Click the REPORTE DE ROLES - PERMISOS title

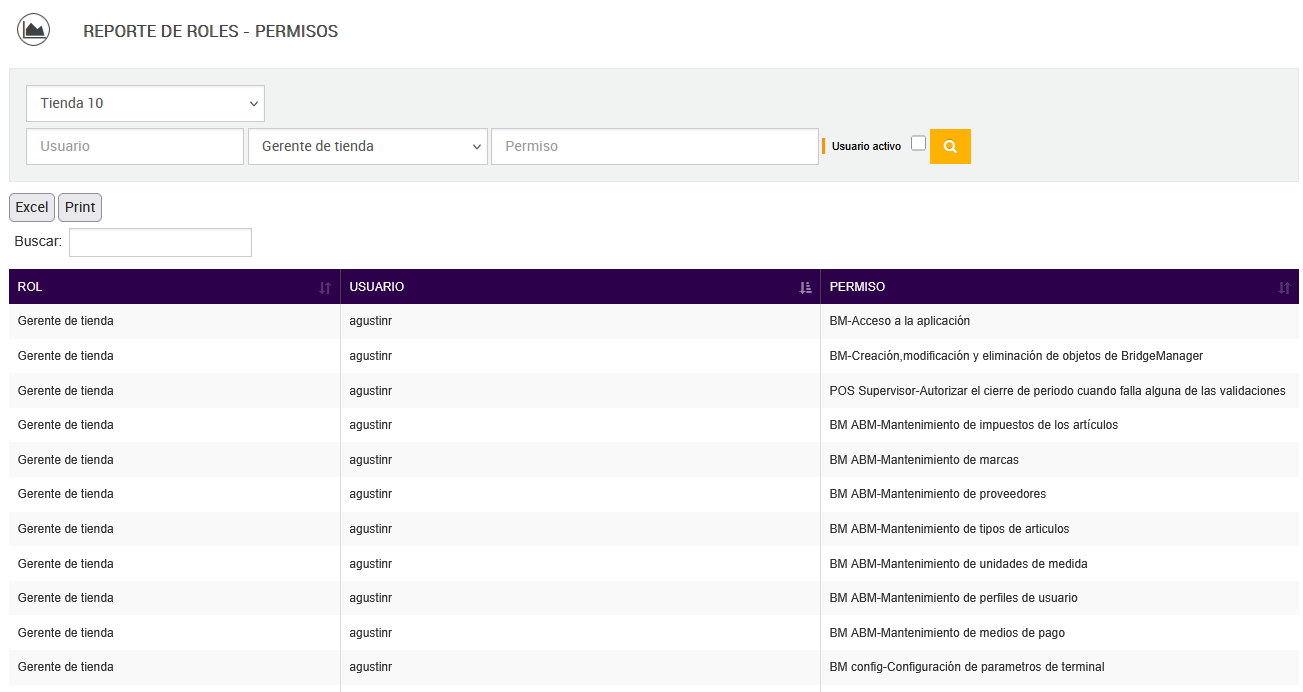click(210, 31)
